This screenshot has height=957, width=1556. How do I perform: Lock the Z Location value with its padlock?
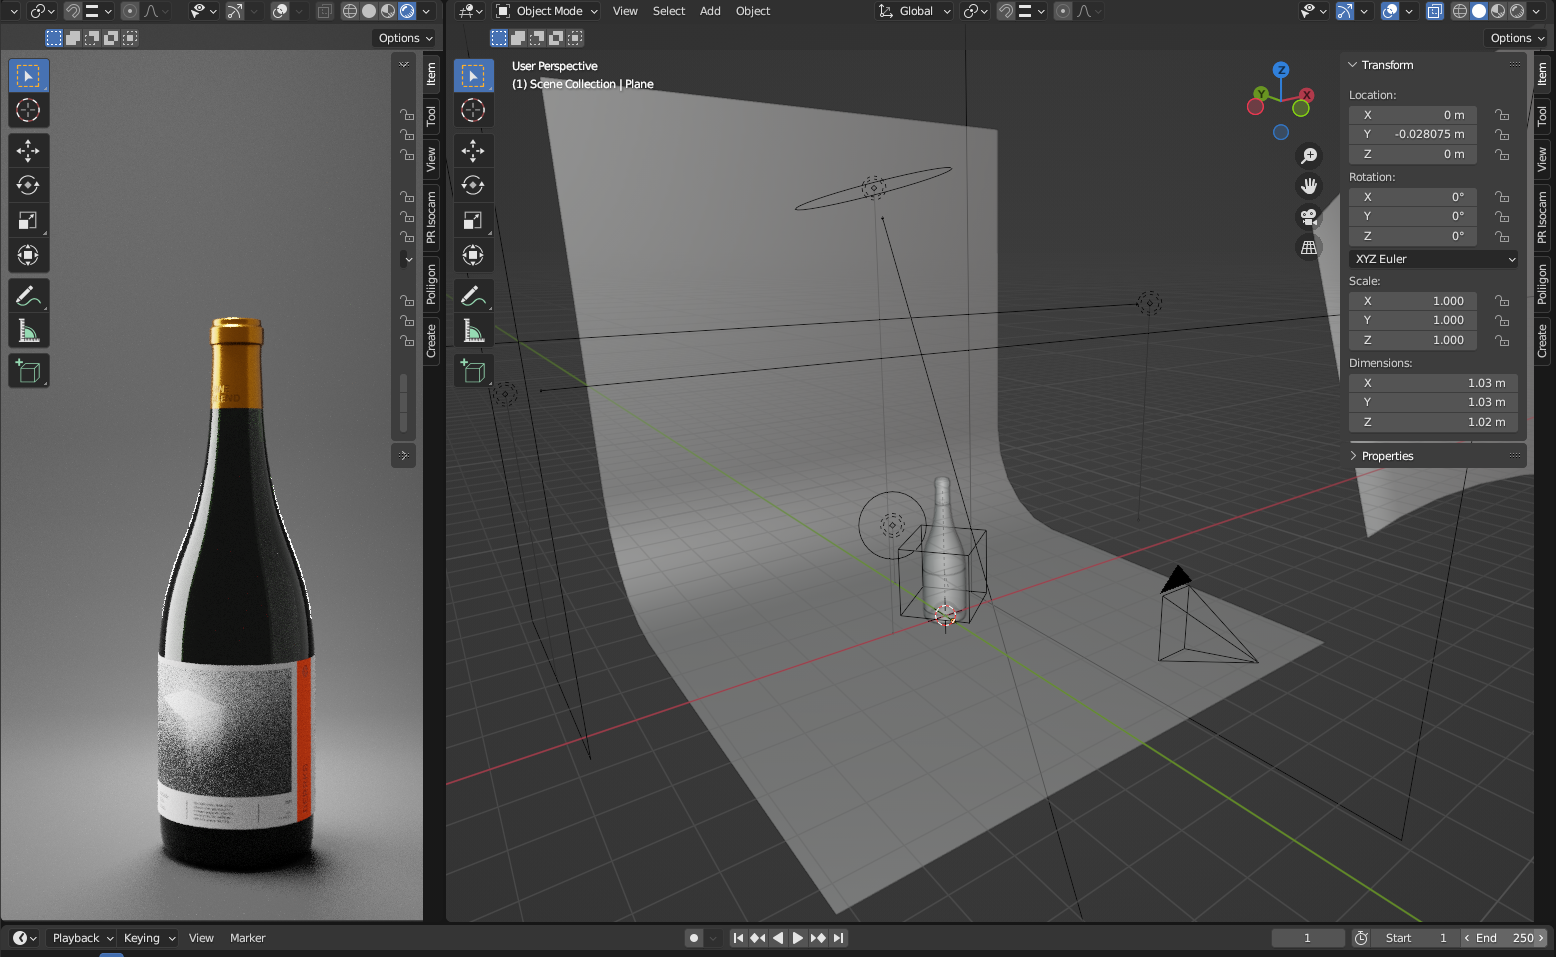tap(1502, 154)
